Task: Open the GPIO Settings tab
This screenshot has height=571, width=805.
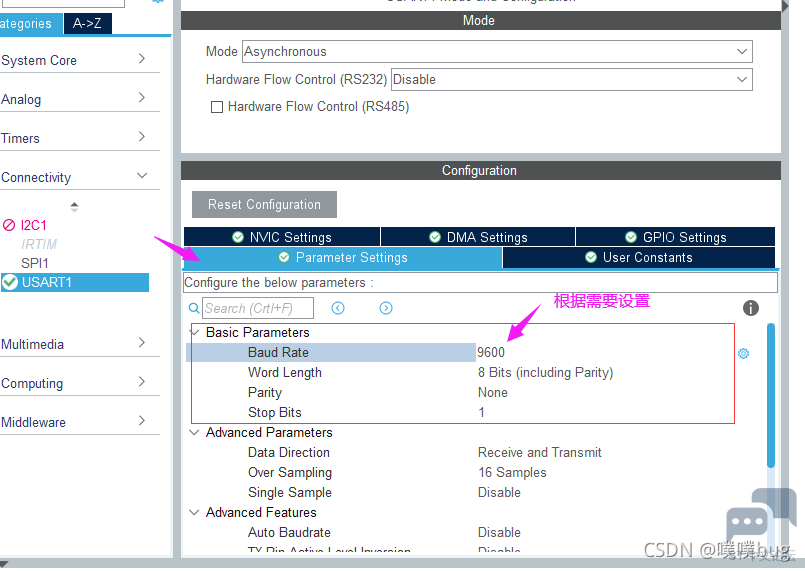Action: point(675,237)
